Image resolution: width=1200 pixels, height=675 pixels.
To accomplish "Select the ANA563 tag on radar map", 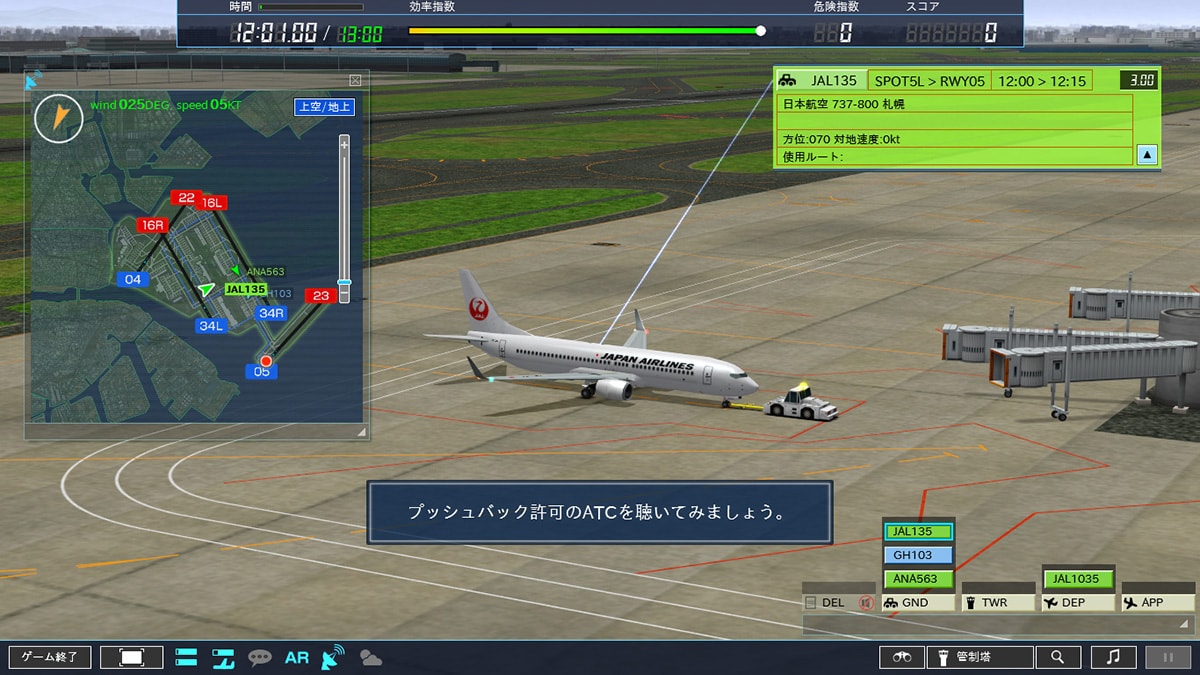I will (265, 272).
